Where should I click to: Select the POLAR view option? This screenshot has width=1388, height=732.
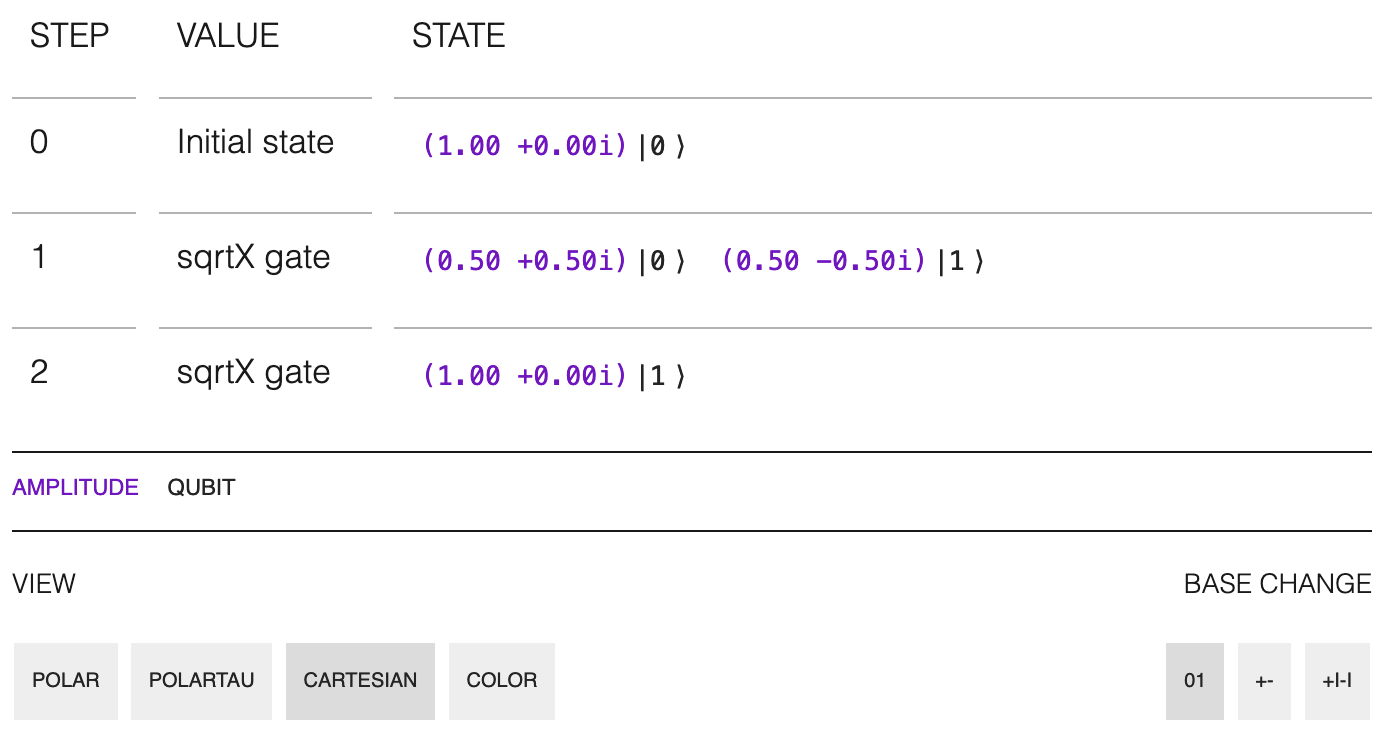click(x=66, y=681)
